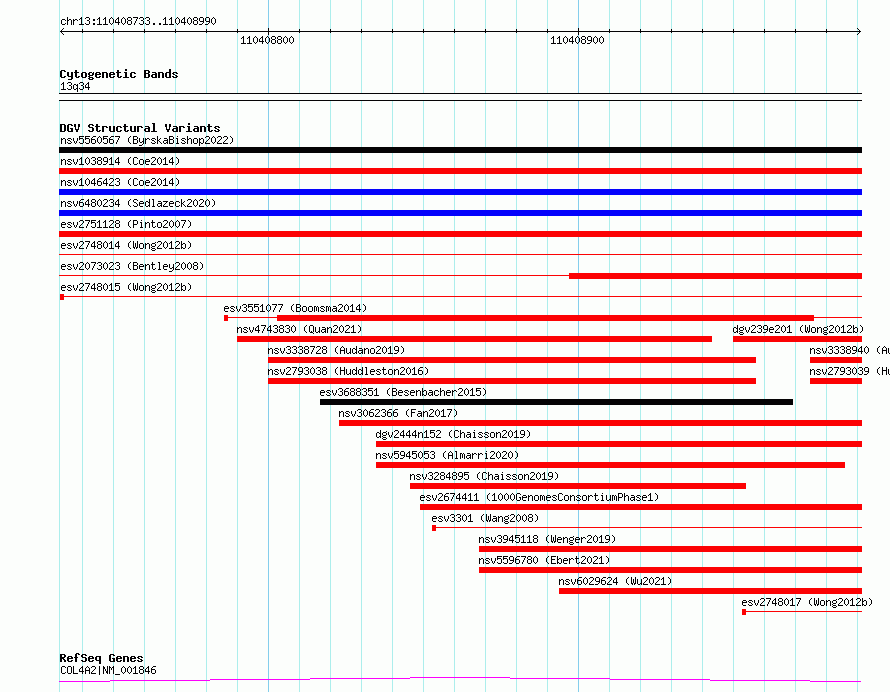Select the partially visible nsv3338940 label

[x=849, y=350]
